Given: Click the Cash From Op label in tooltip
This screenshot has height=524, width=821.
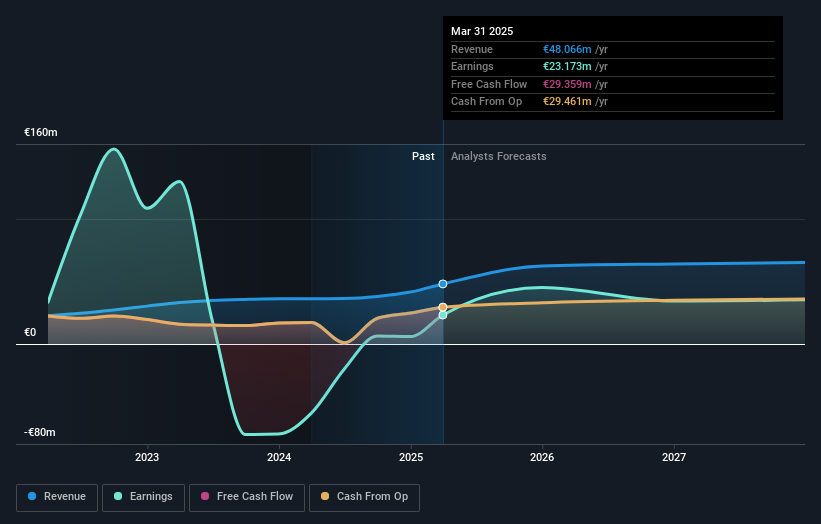Looking at the screenshot, I should 486,102.
